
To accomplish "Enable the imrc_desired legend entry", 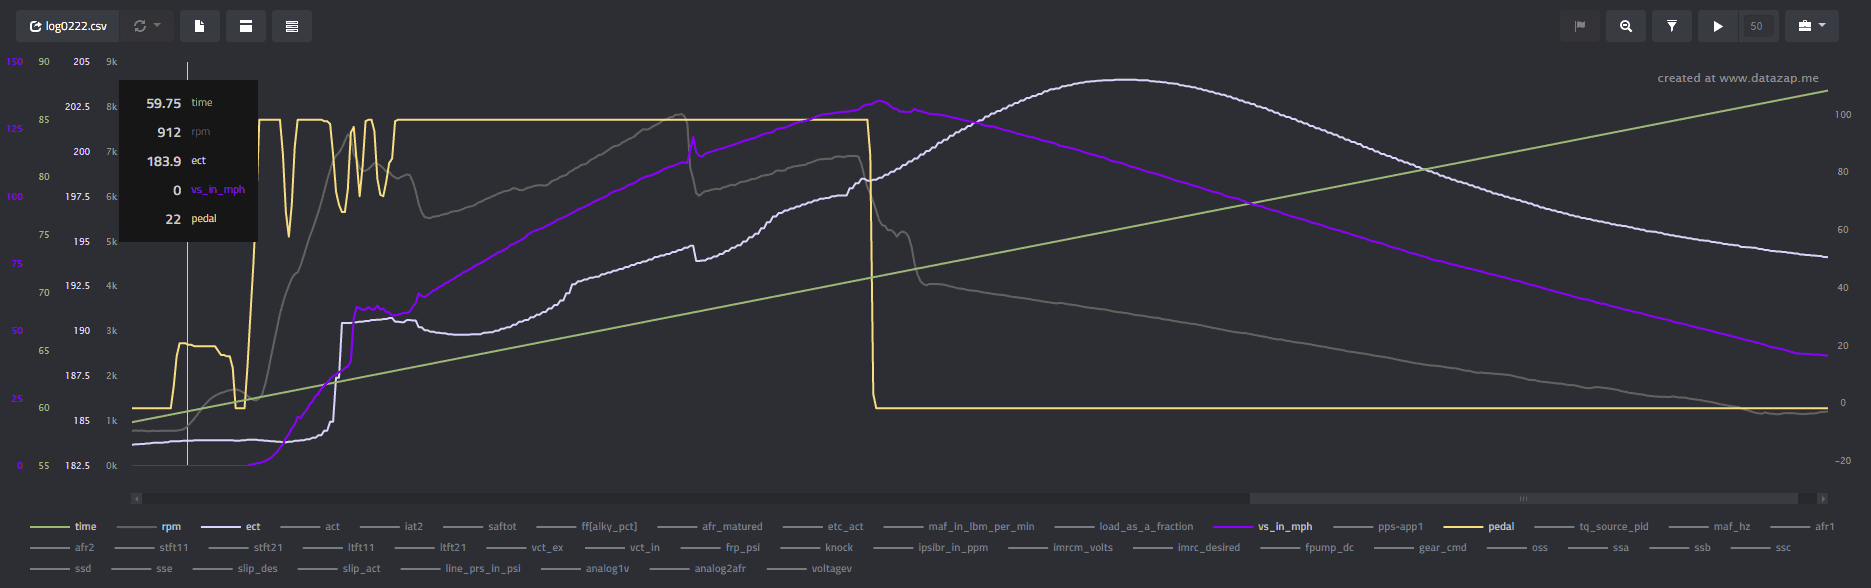I will click(x=1187, y=547).
